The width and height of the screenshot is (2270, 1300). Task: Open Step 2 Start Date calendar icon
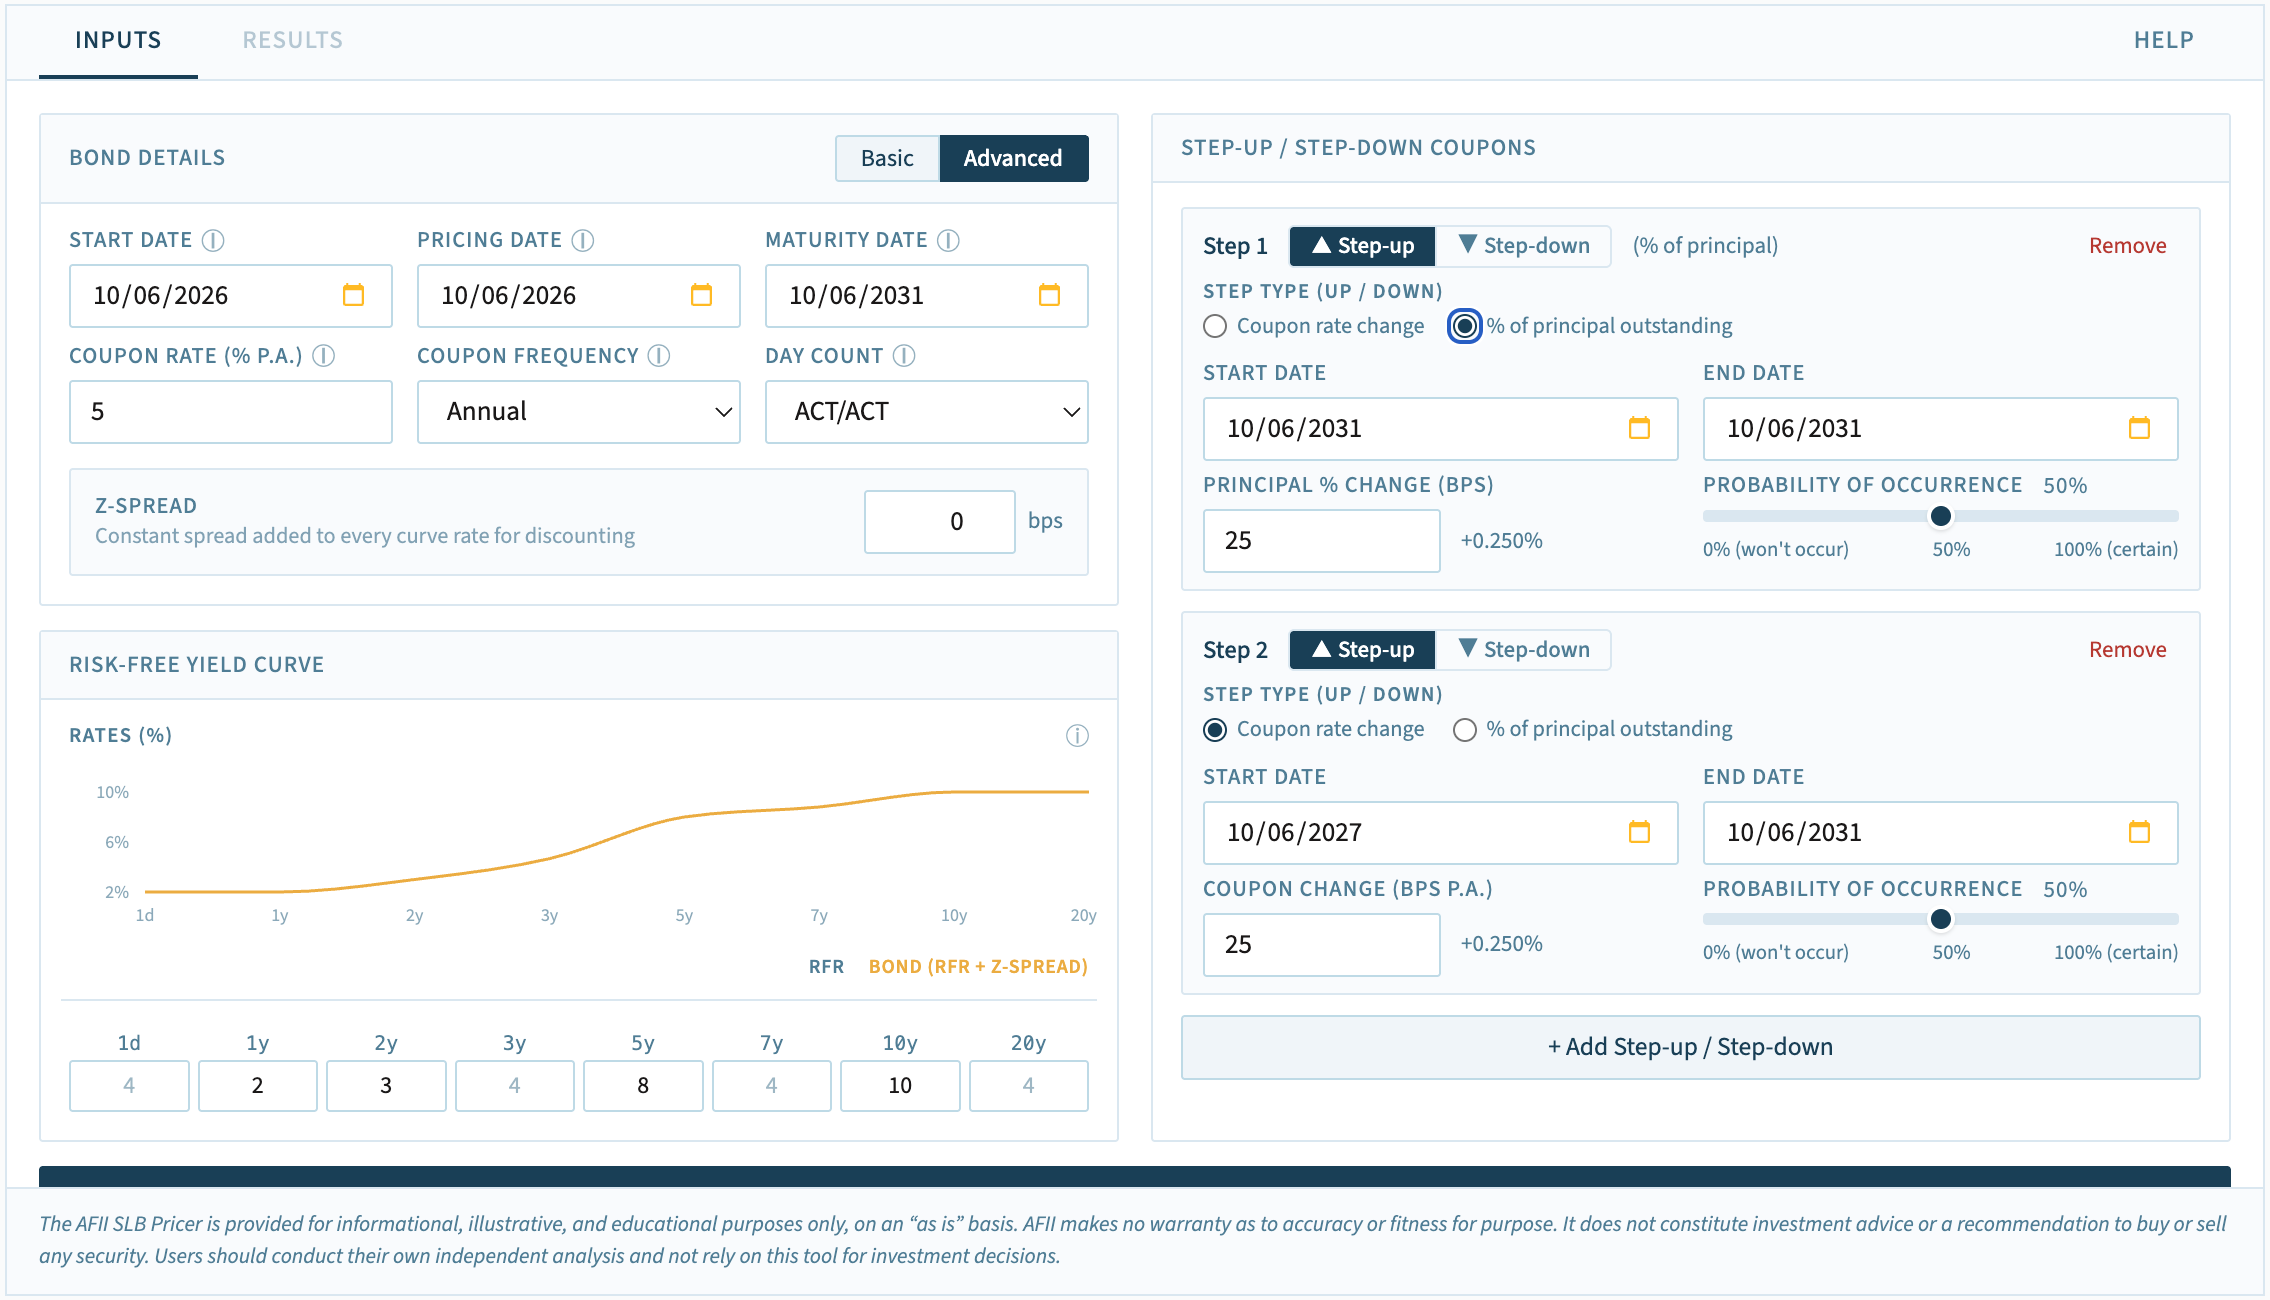[1639, 832]
